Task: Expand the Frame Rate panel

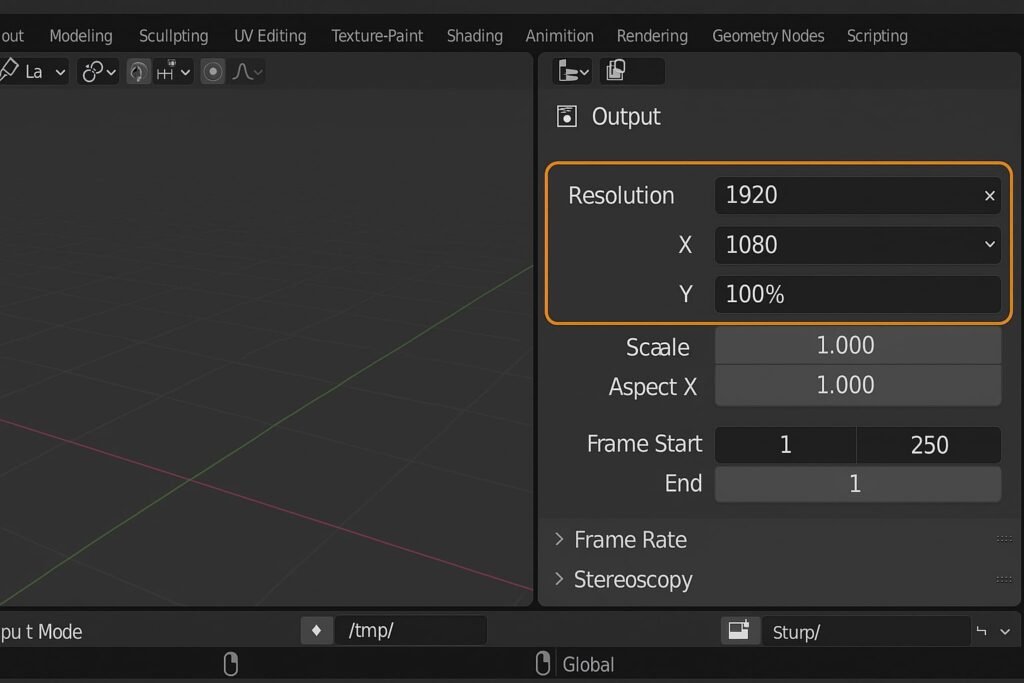Action: click(630, 540)
